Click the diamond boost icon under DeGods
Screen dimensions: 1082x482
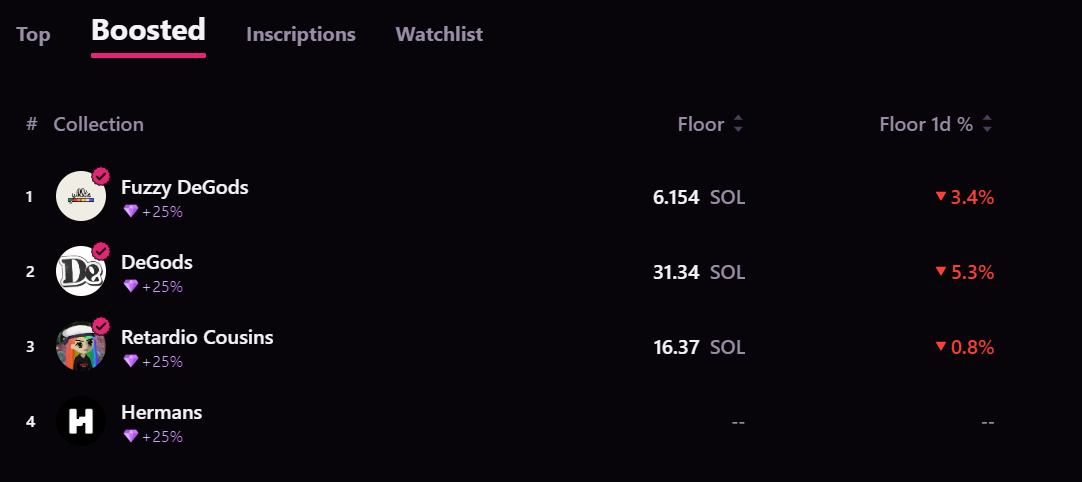[x=130, y=286]
